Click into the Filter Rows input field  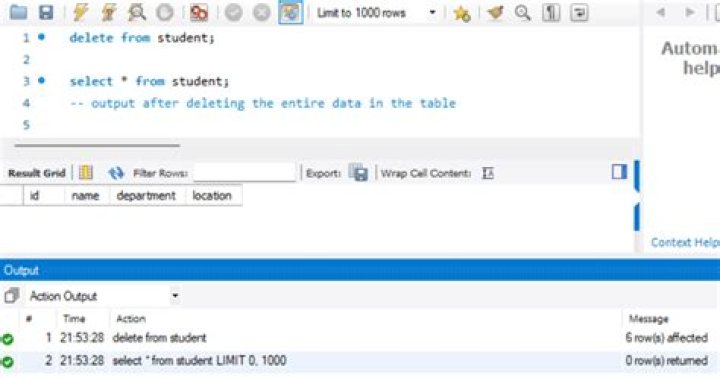[x=245, y=173]
